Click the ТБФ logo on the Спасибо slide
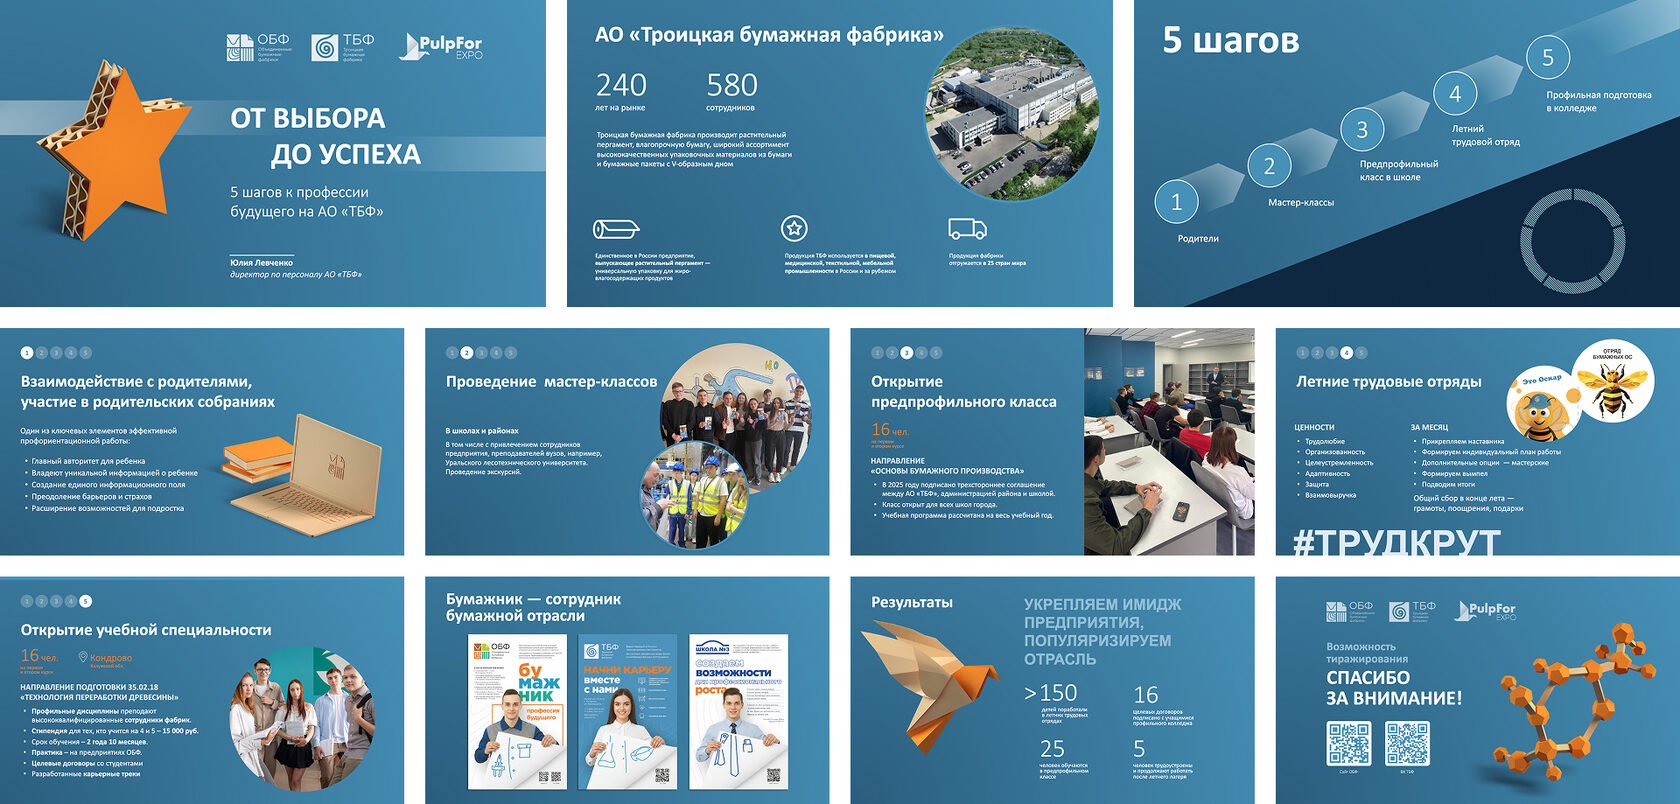 1412,611
